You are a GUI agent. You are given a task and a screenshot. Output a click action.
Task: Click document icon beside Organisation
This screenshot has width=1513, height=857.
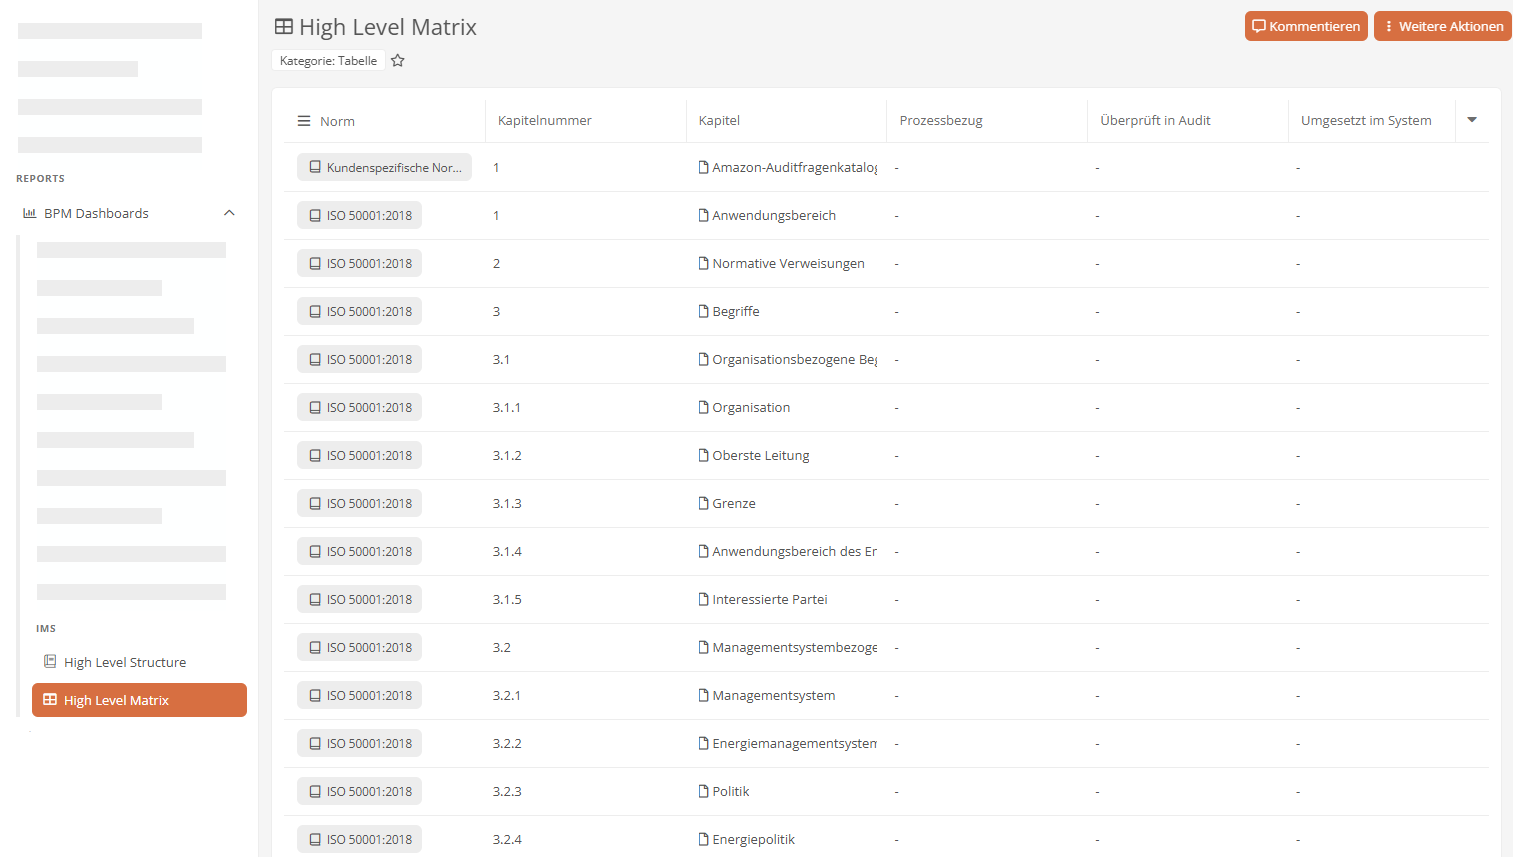[x=704, y=407]
